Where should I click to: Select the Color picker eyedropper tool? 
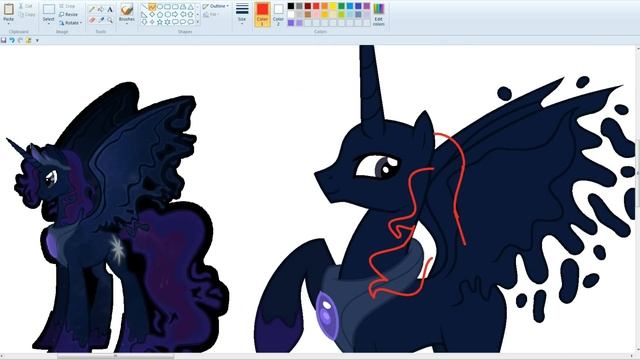point(101,20)
